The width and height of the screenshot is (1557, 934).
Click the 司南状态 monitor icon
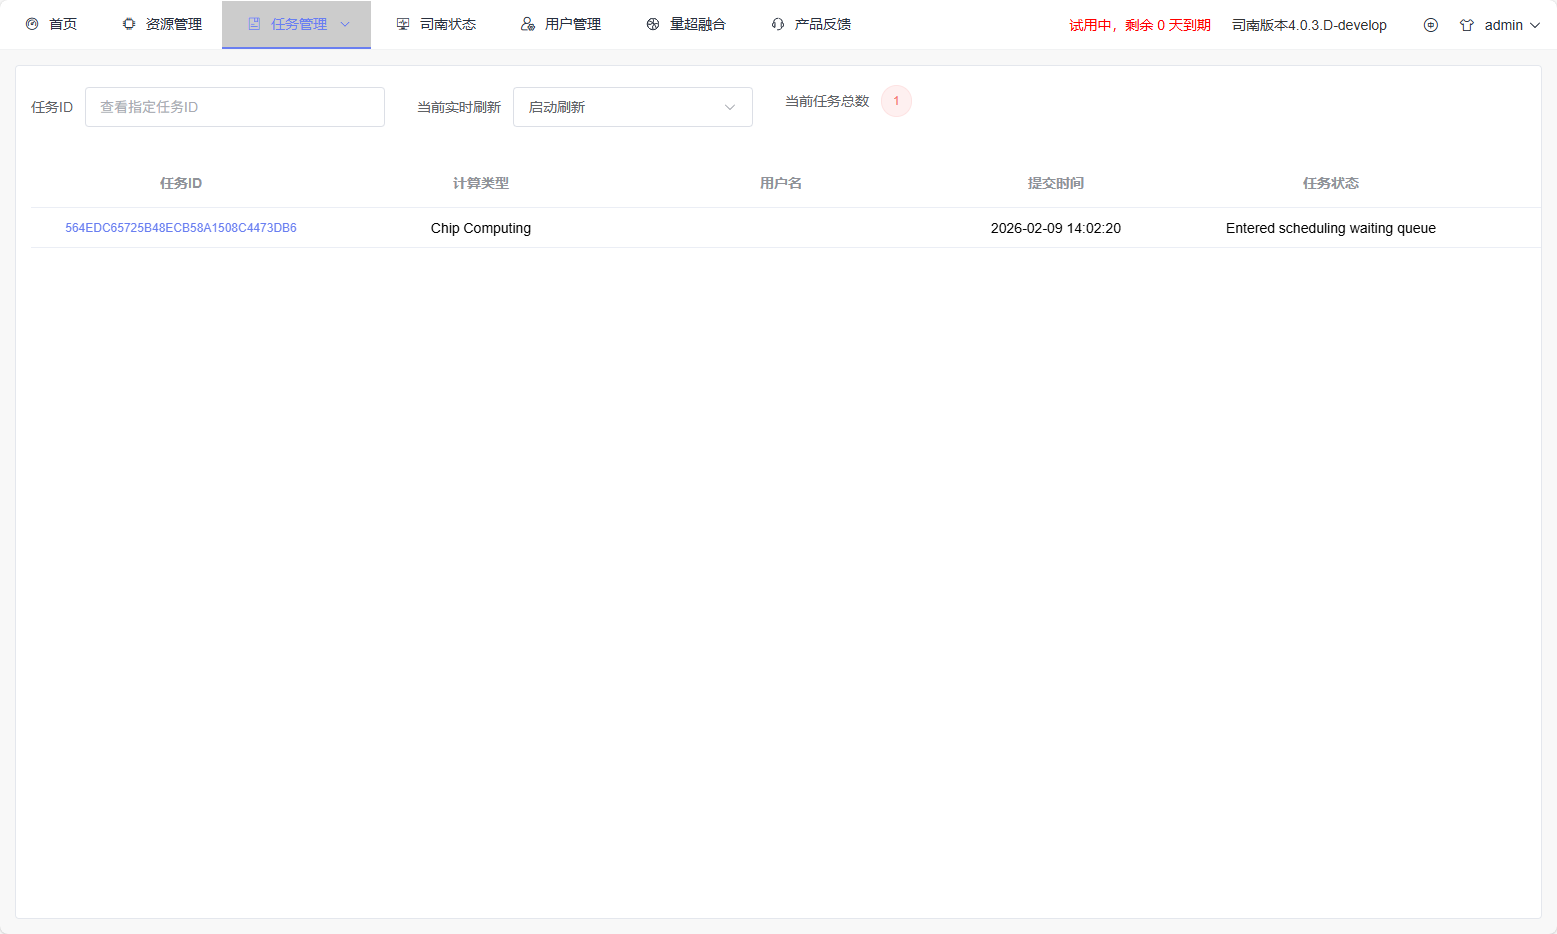[x=403, y=24]
